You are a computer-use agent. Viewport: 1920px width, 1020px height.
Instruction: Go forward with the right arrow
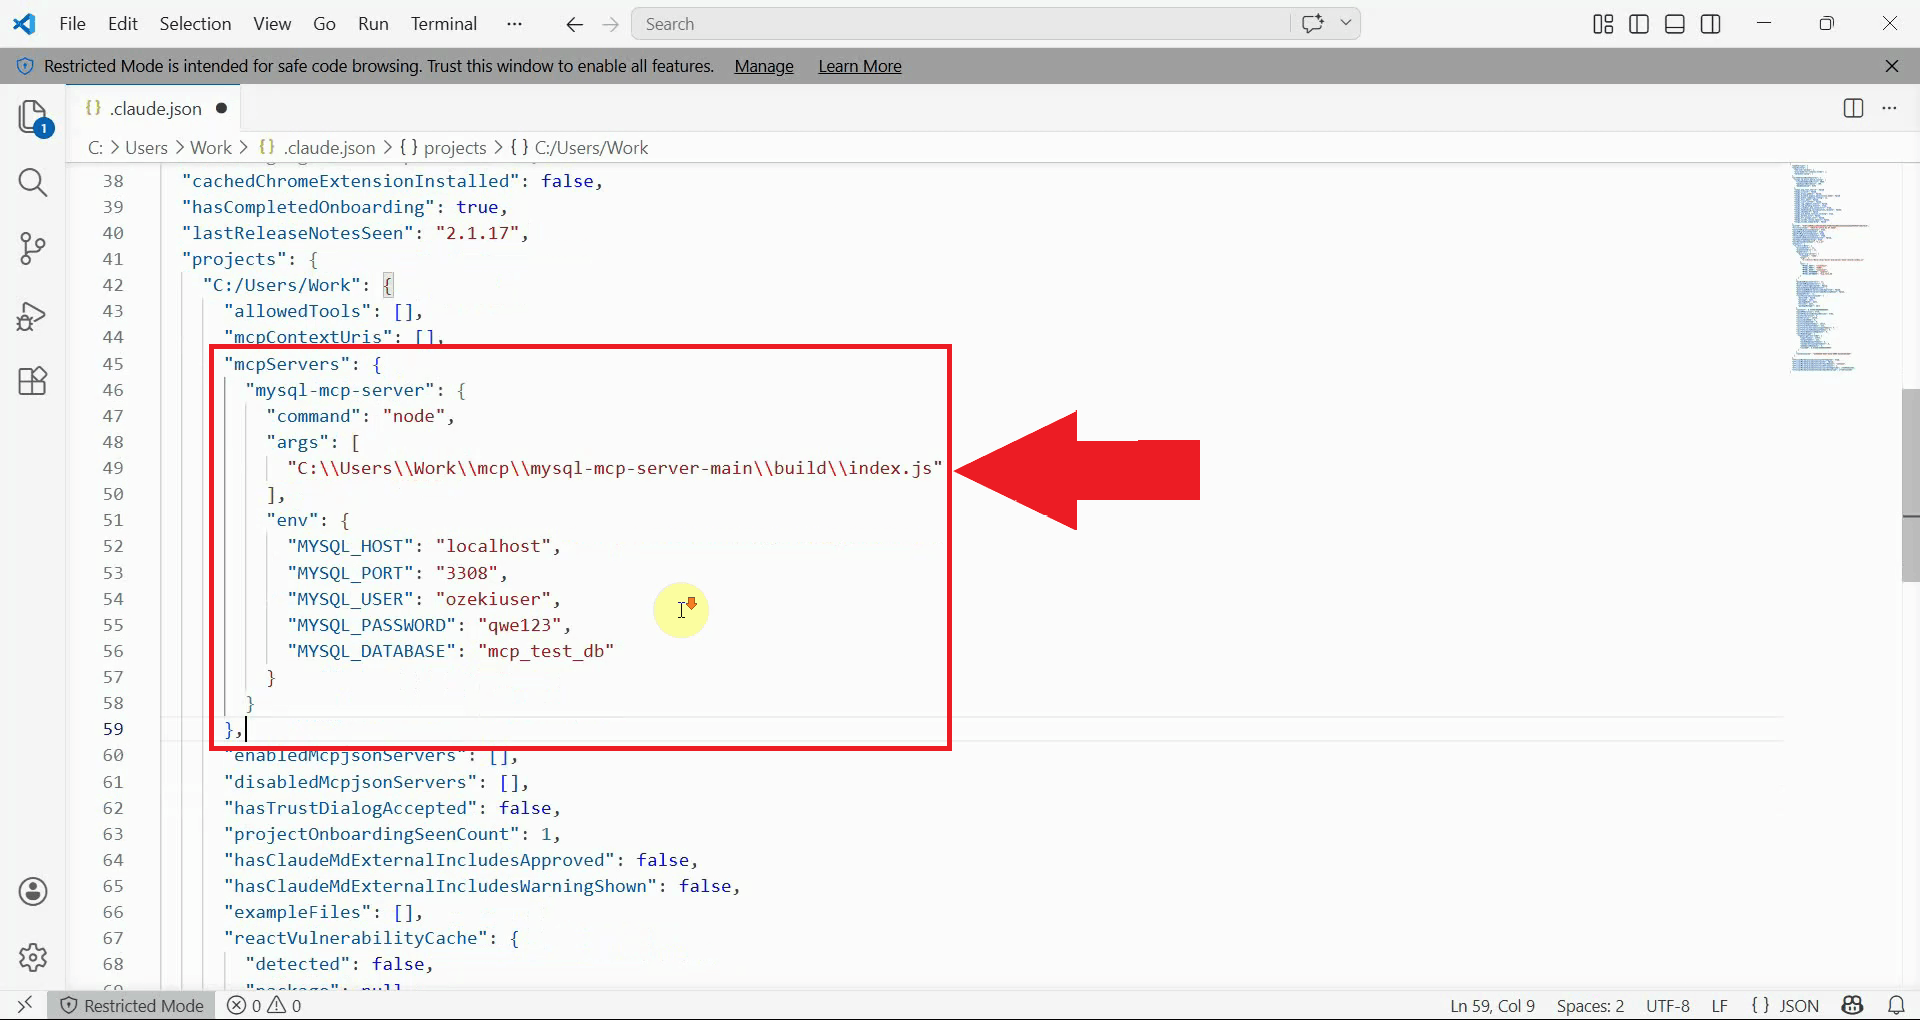pos(611,24)
